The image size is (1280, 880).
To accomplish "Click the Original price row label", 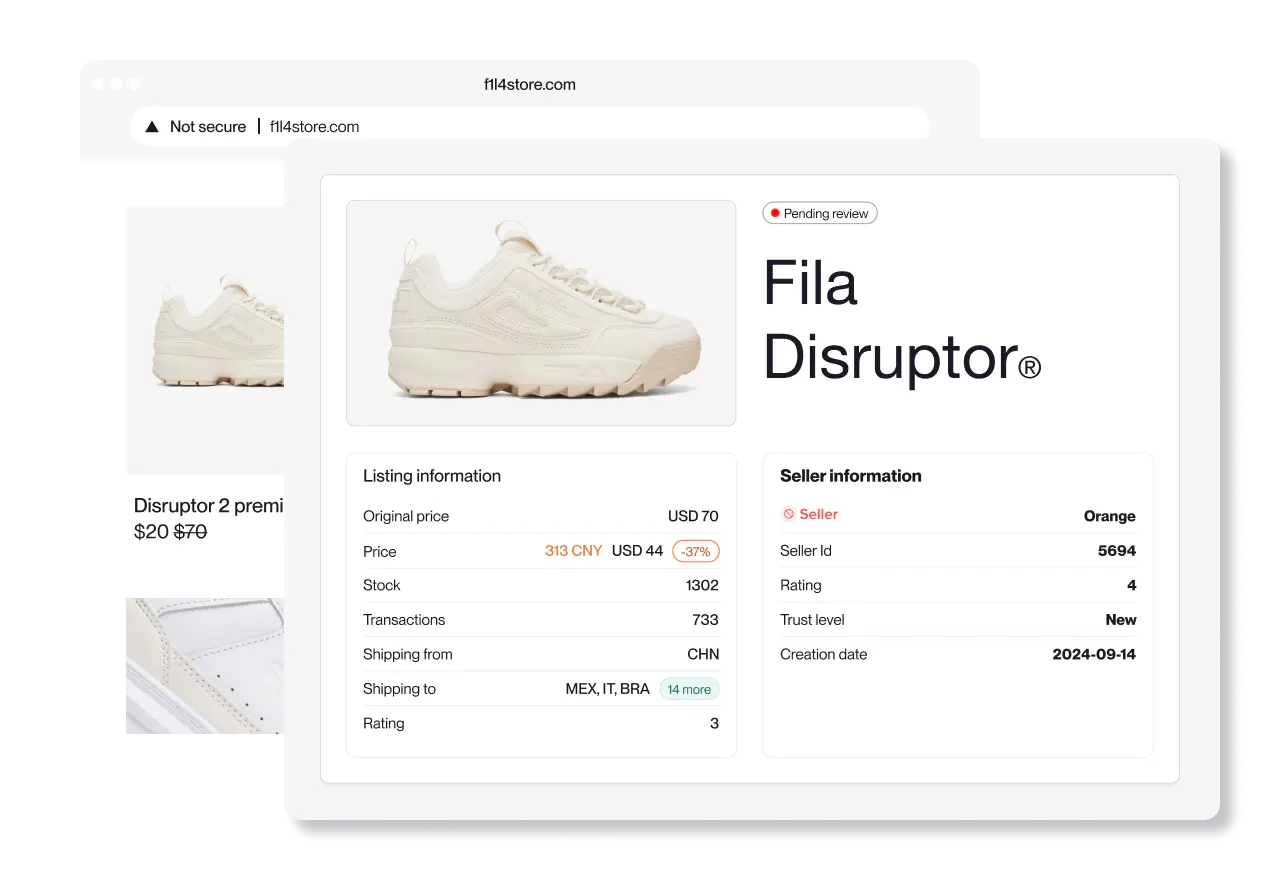I will point(406,517).
